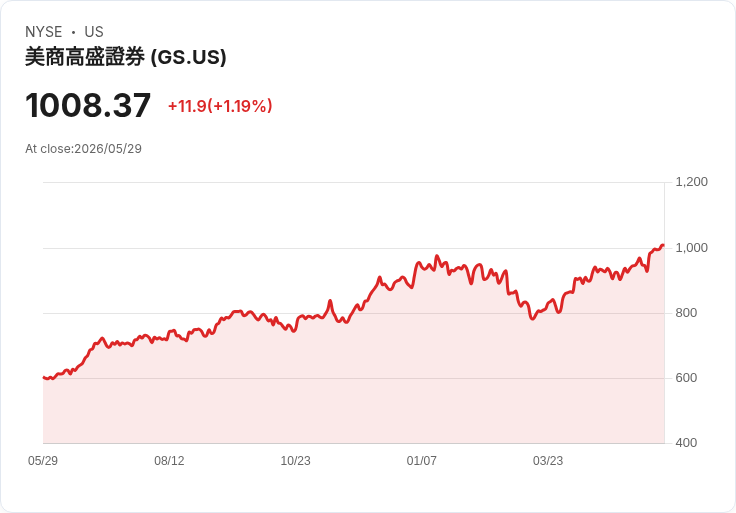The width and height of the screenshot is (736, 513).
Task: Click the 03/23 x-axis date label
Action: [x=548, y=460]
